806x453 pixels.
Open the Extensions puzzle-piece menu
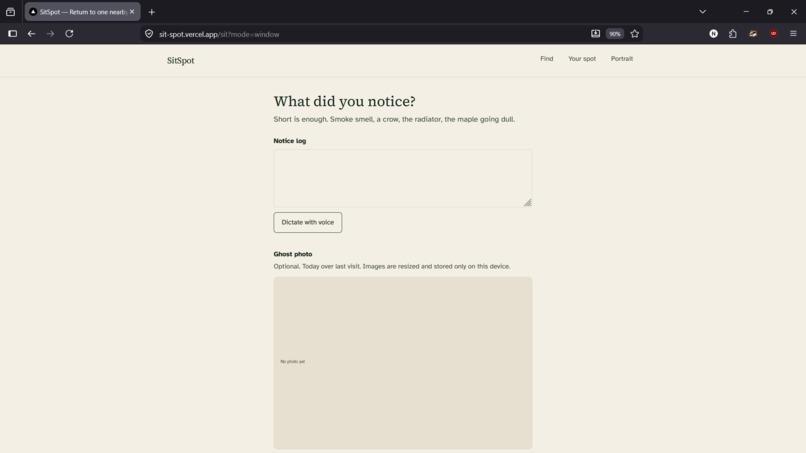click(x=732, y=33)
